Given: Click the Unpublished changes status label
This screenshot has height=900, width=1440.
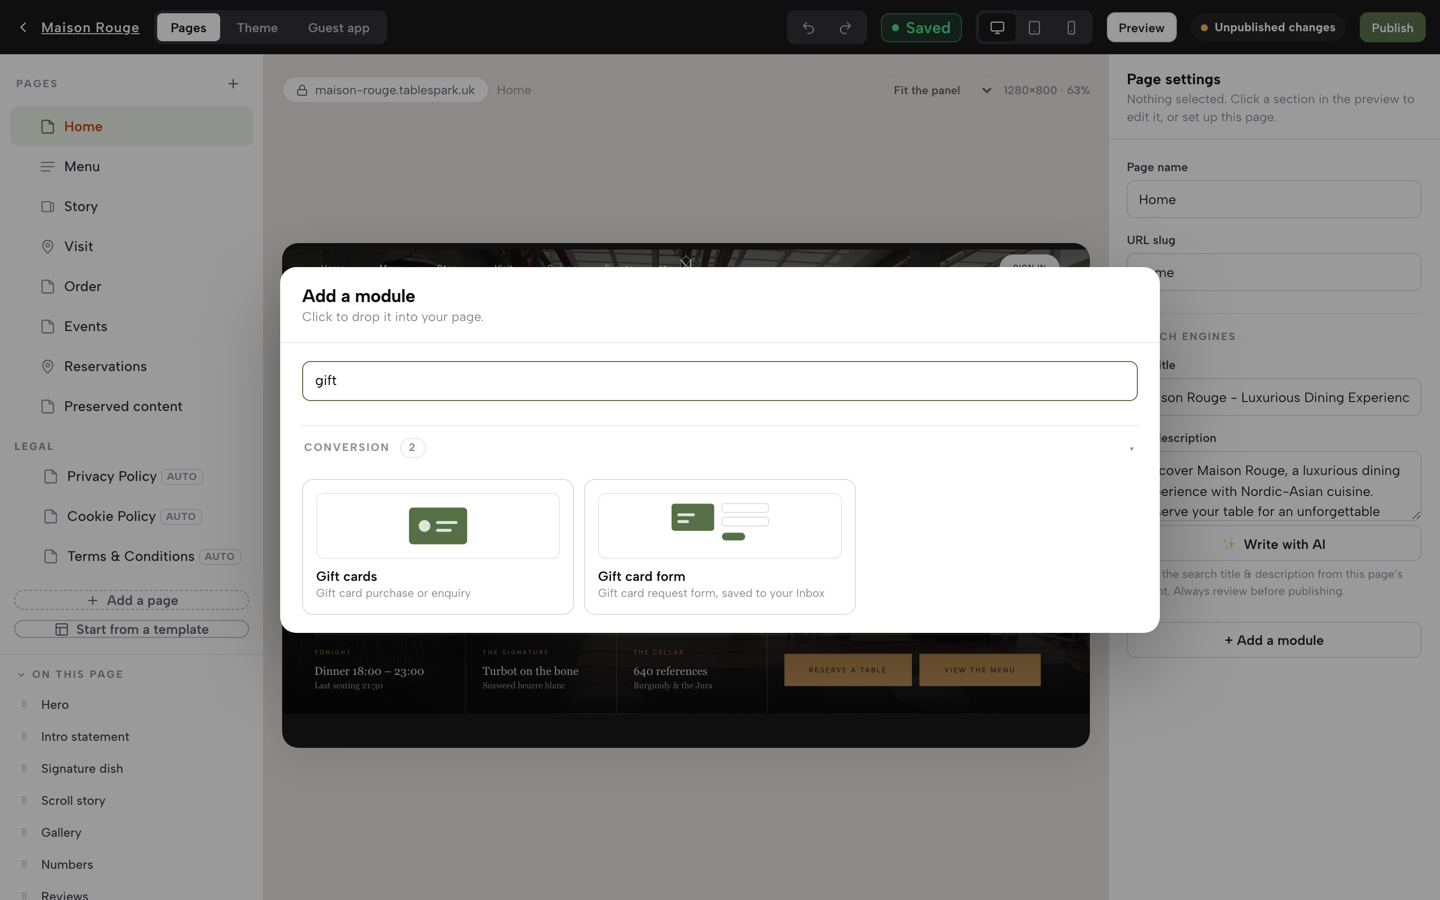Looking at the screenshot, I should (x=1267, y=28).
